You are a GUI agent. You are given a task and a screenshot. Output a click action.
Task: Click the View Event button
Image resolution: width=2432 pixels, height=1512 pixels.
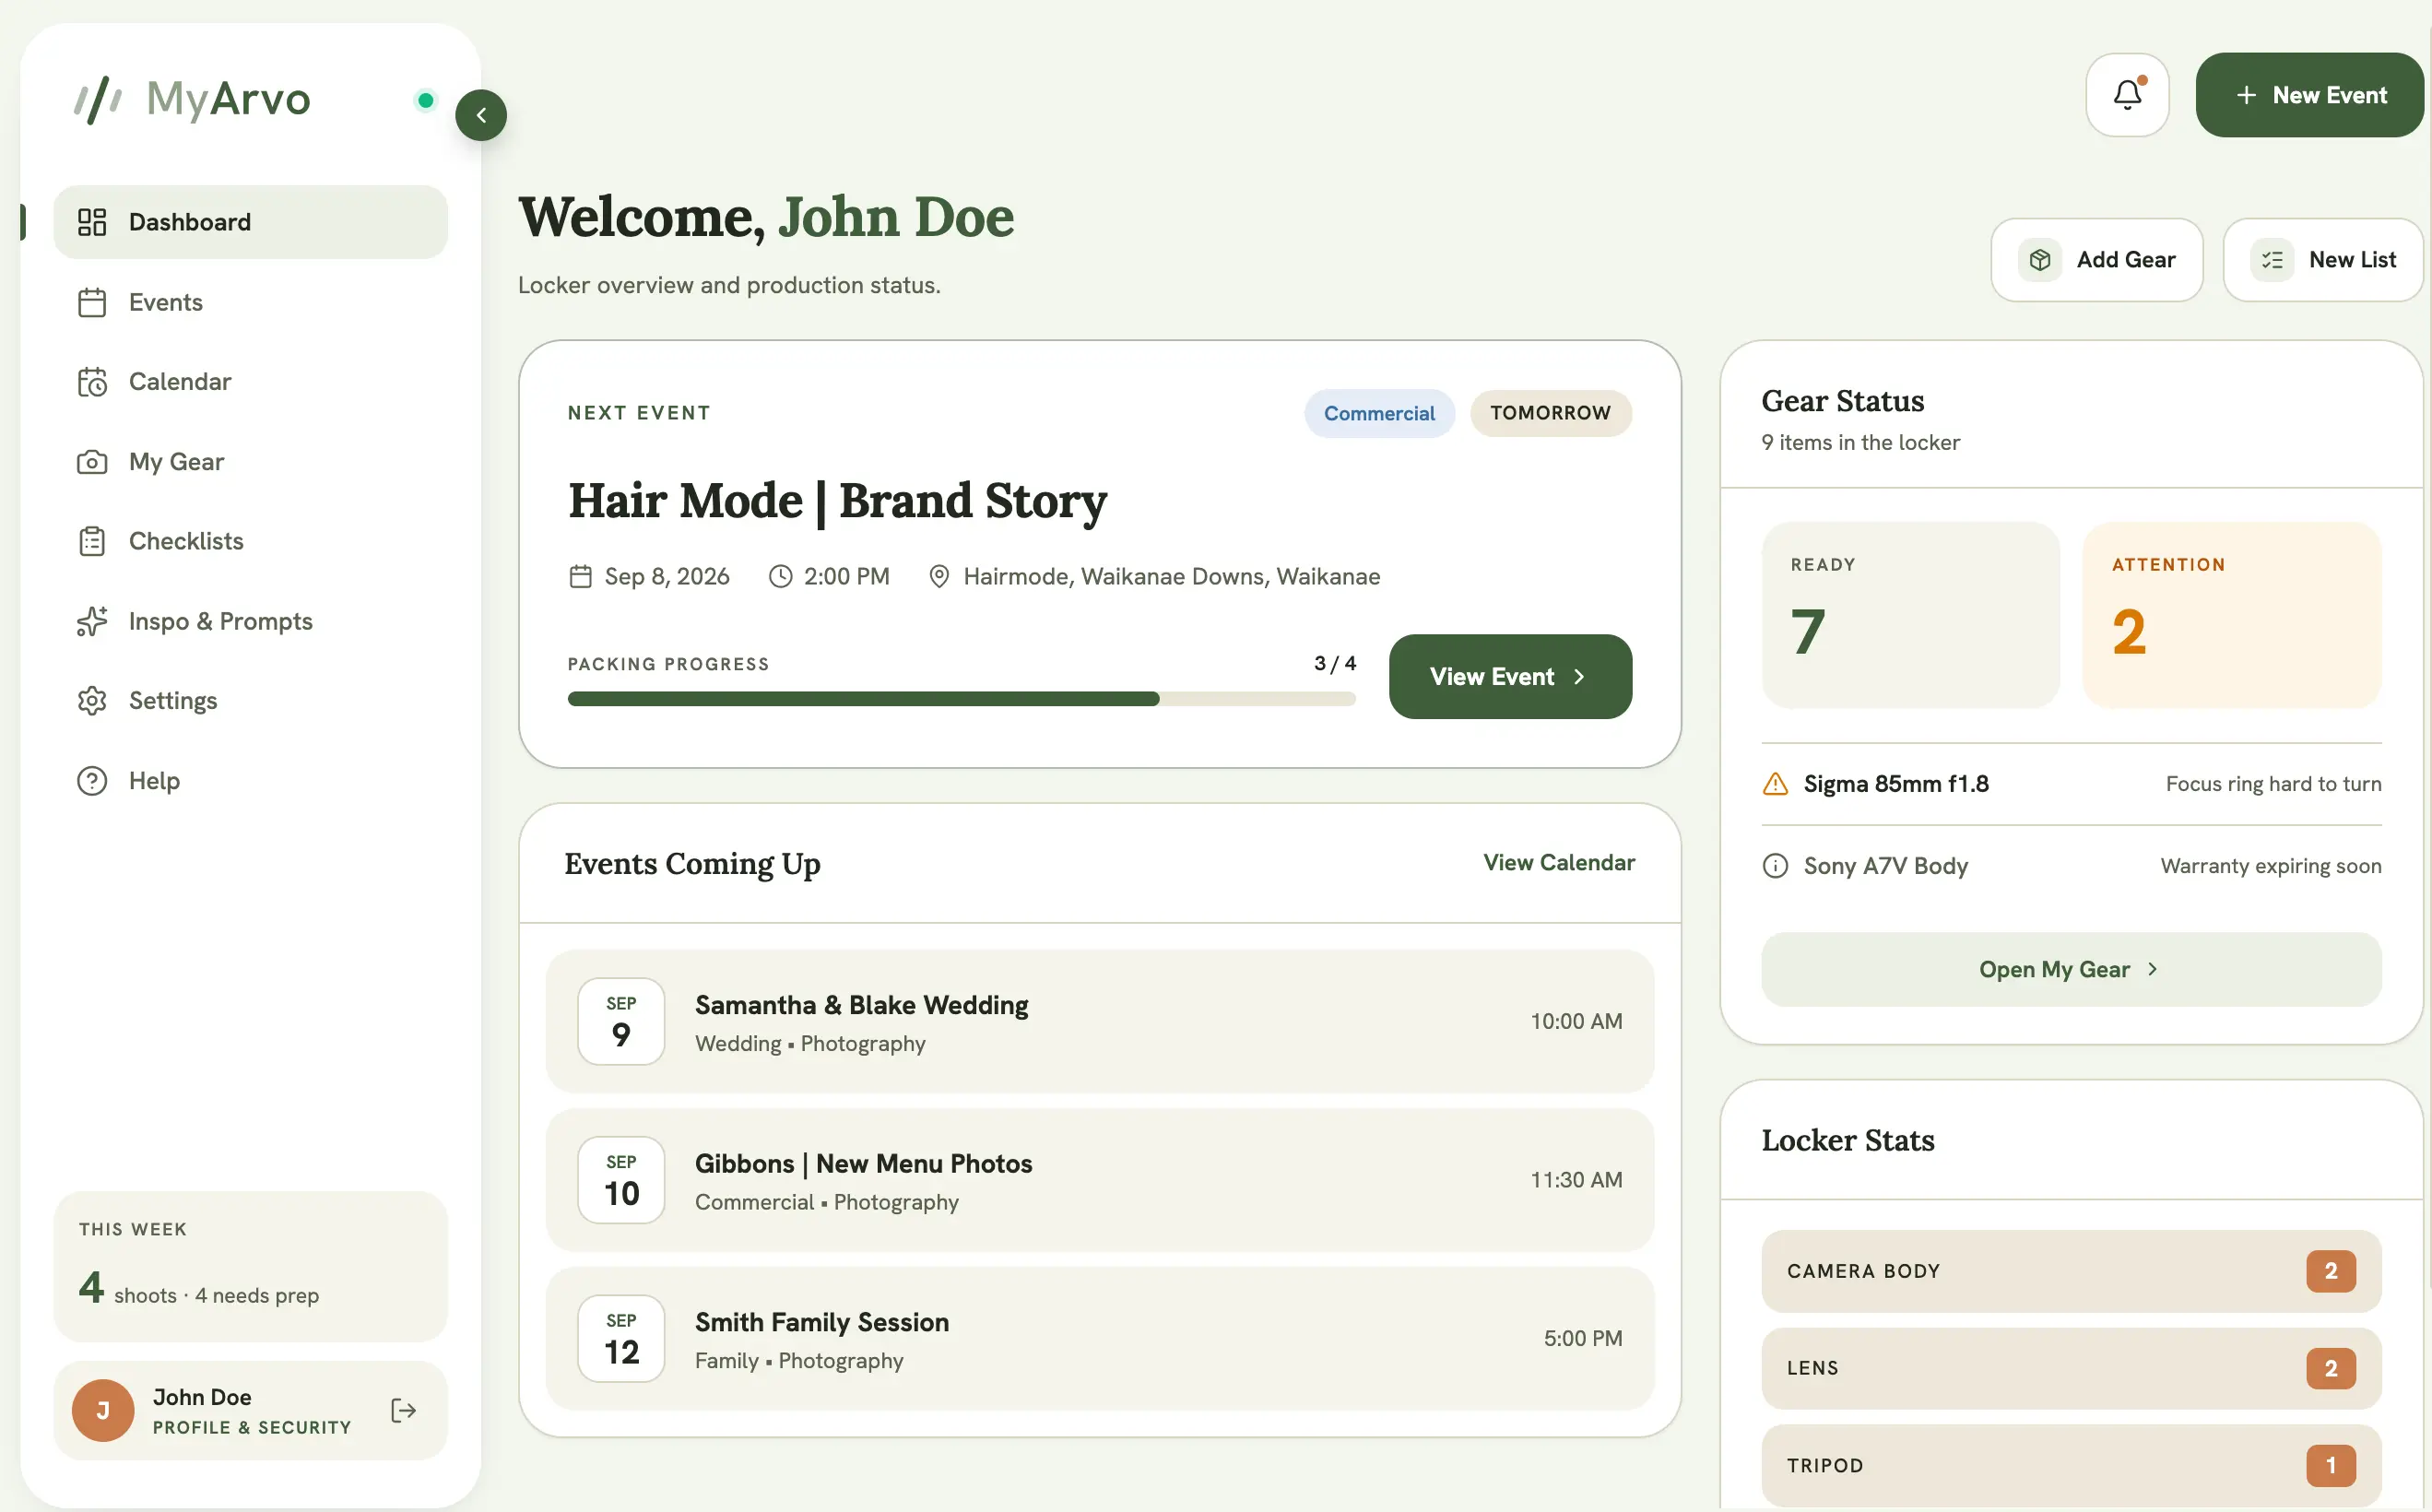pyautogui.click(x=1510, y=677)
